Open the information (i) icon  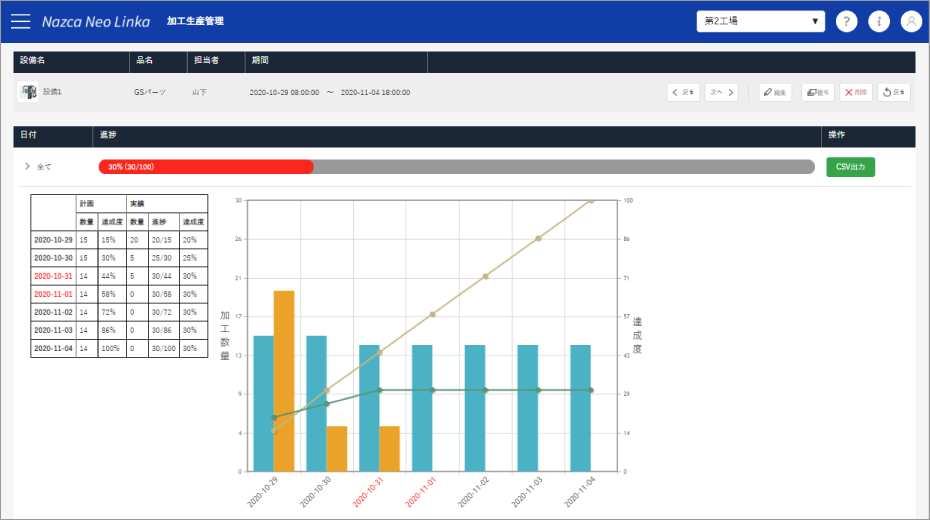point(879,21)
